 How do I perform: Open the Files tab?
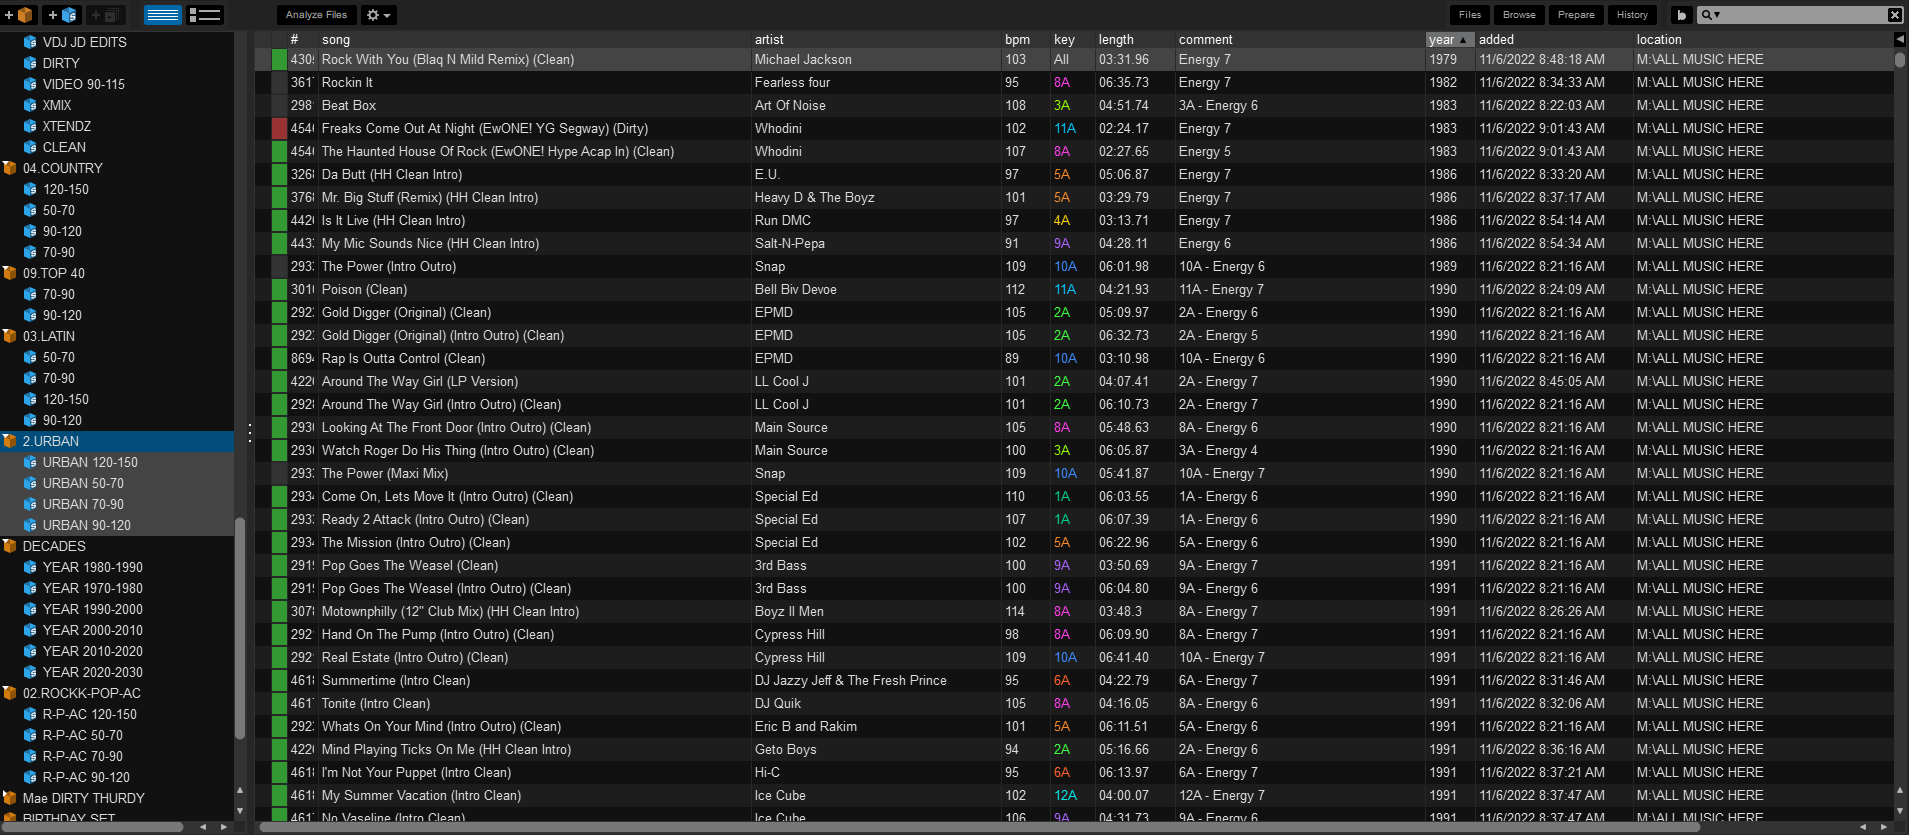1469,15
